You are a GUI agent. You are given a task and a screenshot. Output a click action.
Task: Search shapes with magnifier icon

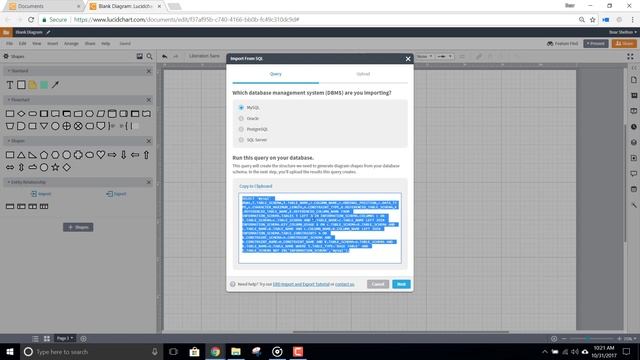[x=149, y=56]
